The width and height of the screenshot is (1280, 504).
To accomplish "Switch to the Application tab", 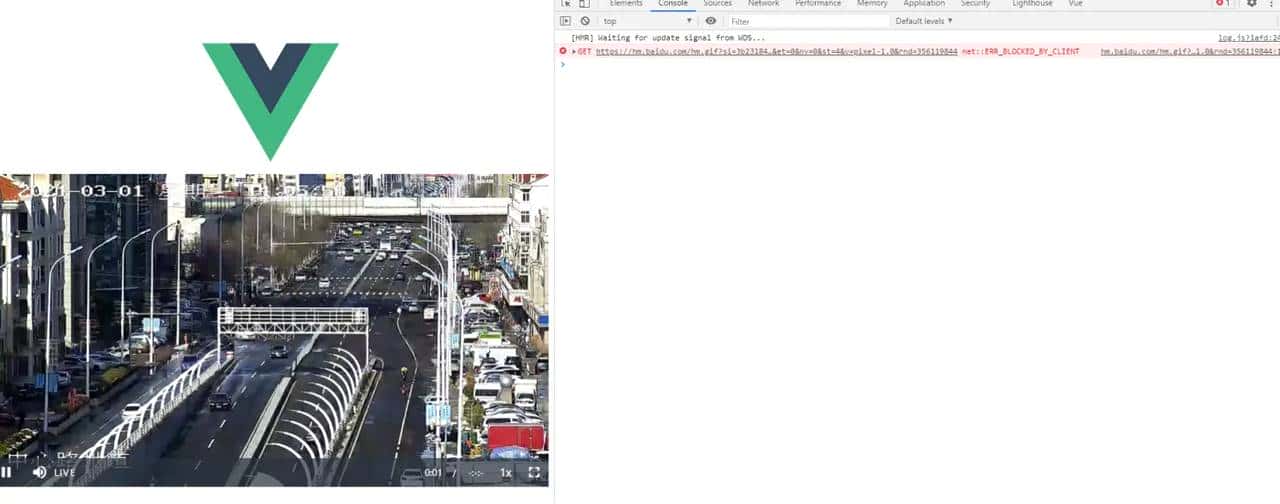I will pyautogui.click(x=924, y=4).
